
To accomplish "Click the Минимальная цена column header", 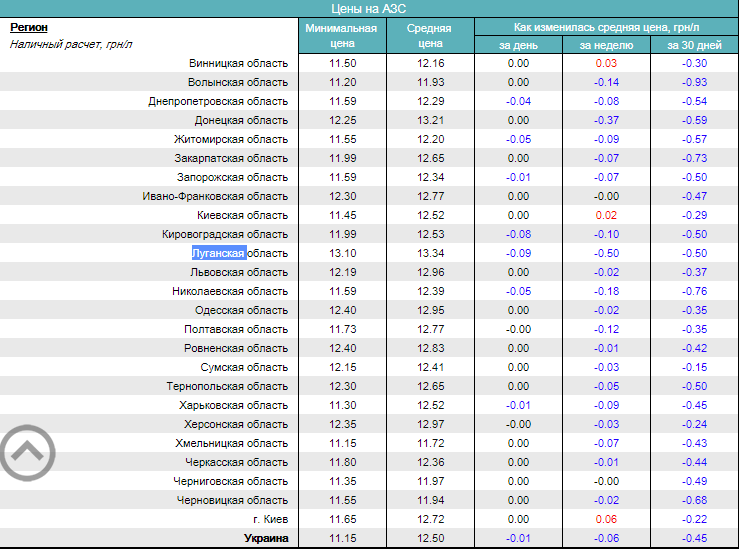I will coord(343,36).
